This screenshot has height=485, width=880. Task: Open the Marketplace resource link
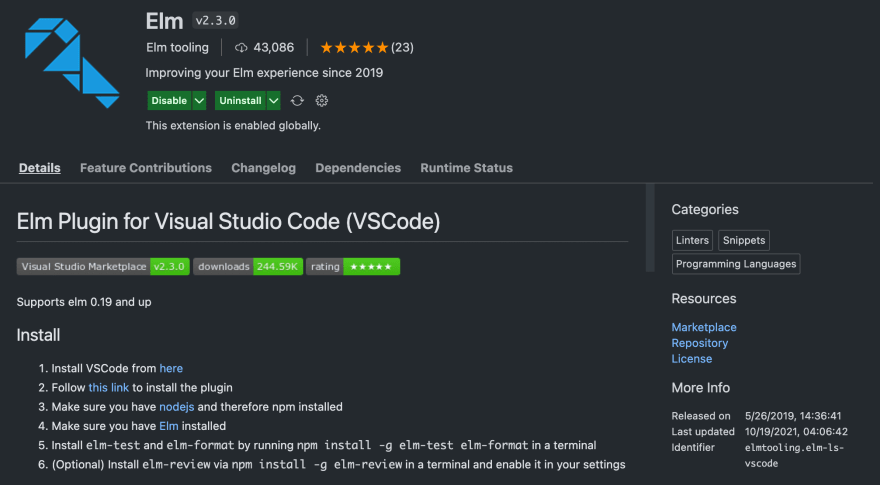pos(704,327)
